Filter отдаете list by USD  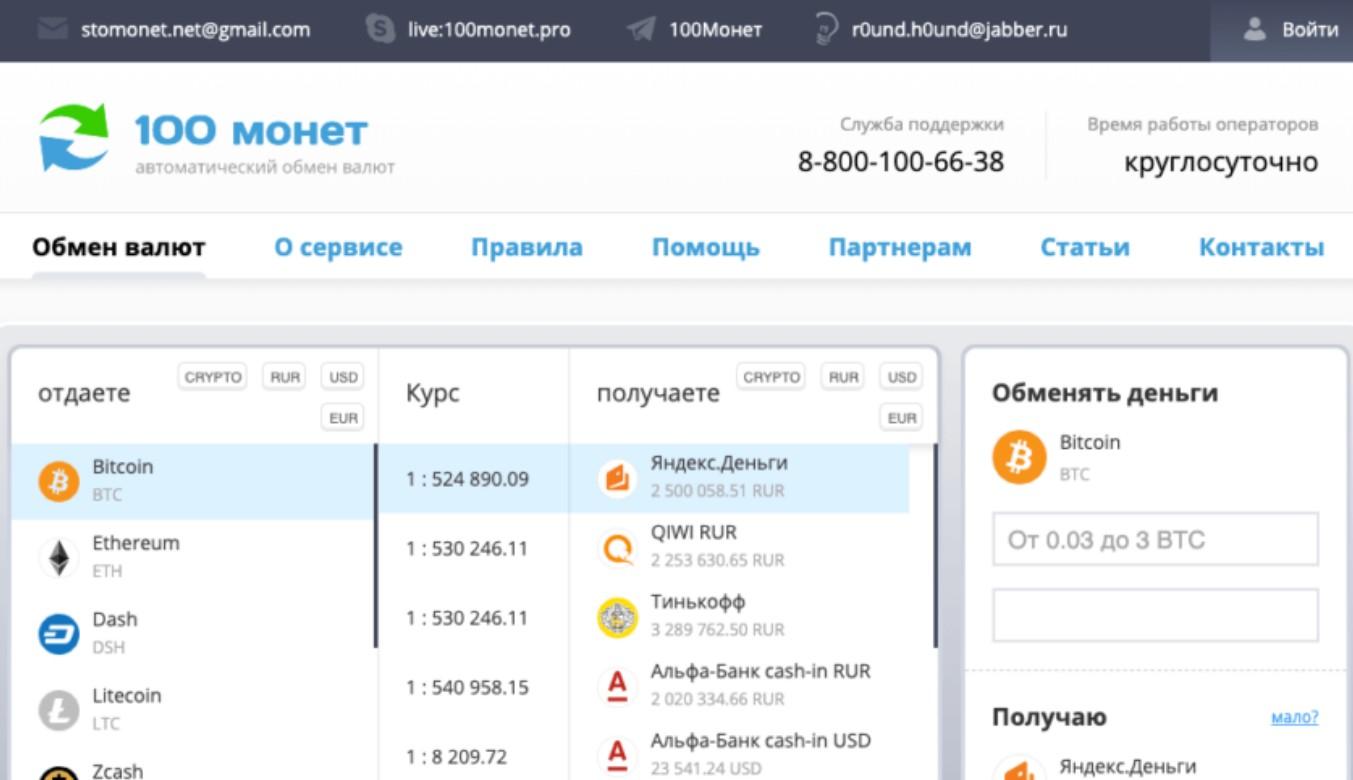click(x=343, y=377)
